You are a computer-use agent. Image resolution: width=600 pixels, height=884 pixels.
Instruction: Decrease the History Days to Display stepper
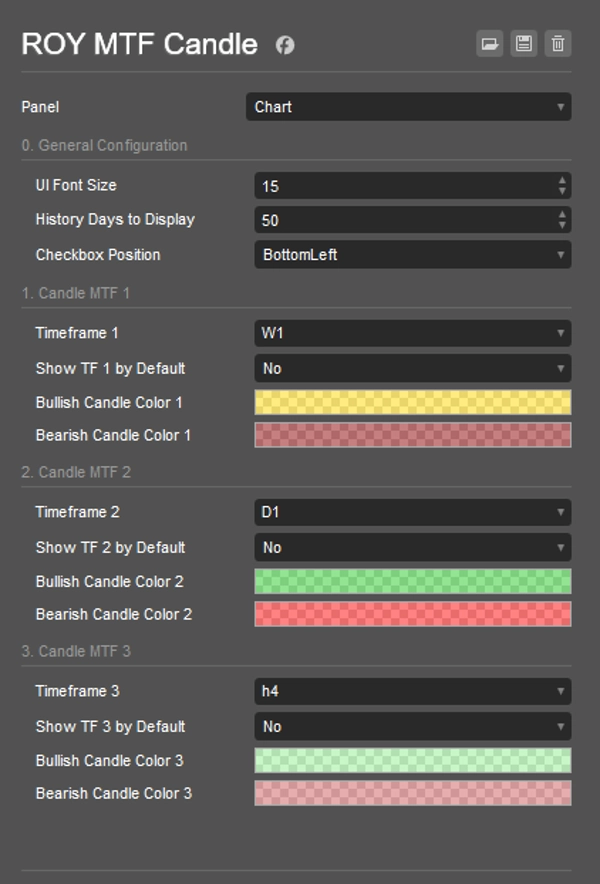click(x=562, y=225)
